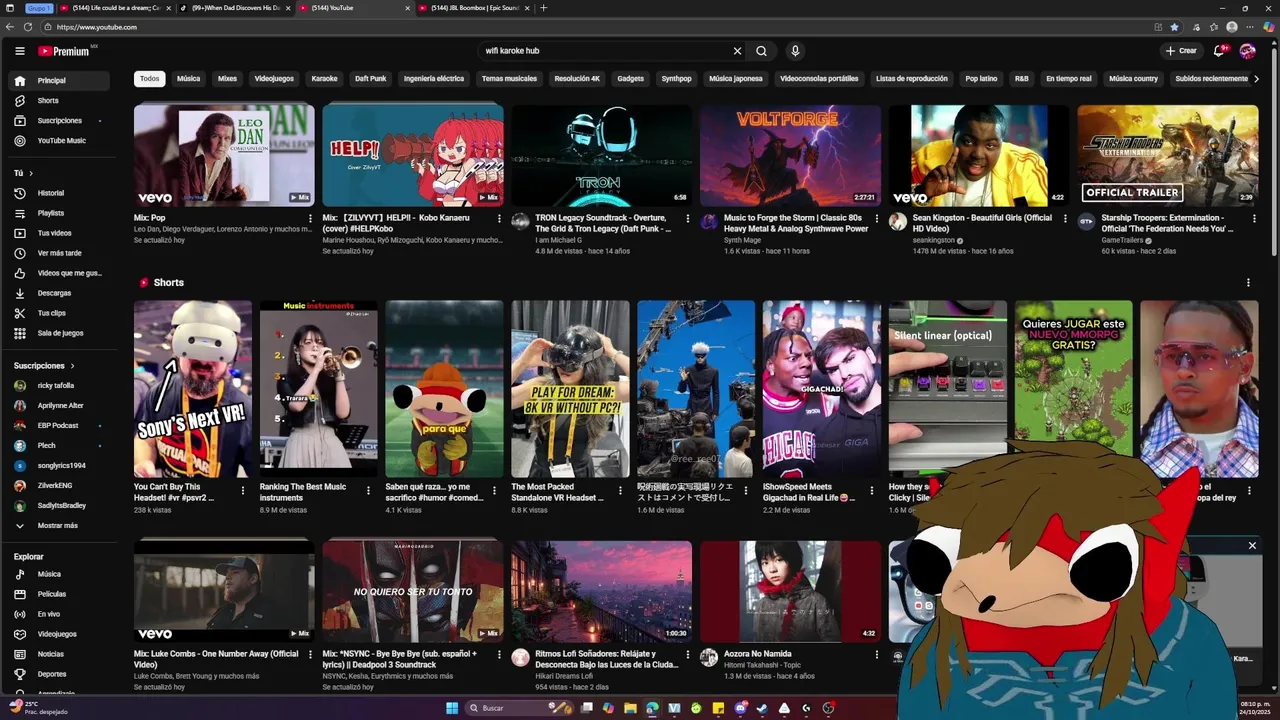Open Música under Explorar
Screen dimensions: 1280x720
click(x=59, y=574)
